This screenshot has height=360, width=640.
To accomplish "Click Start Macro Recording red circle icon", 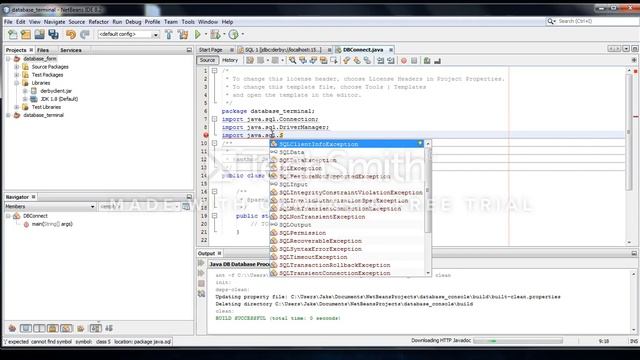I will click(404, 60).
